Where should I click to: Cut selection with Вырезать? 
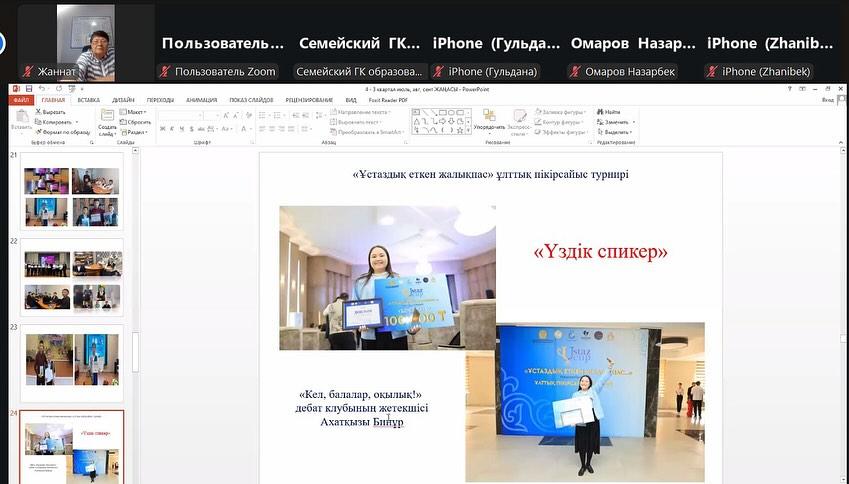coord(50,112)
